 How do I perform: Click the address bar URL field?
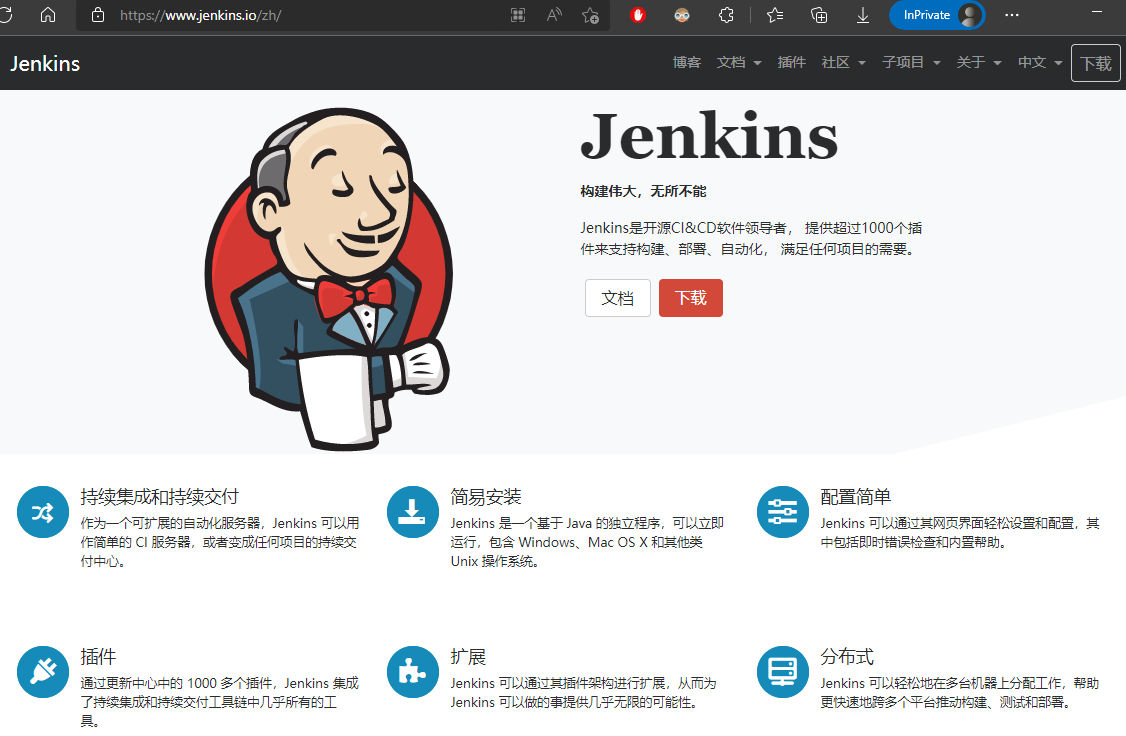[302, 15]
